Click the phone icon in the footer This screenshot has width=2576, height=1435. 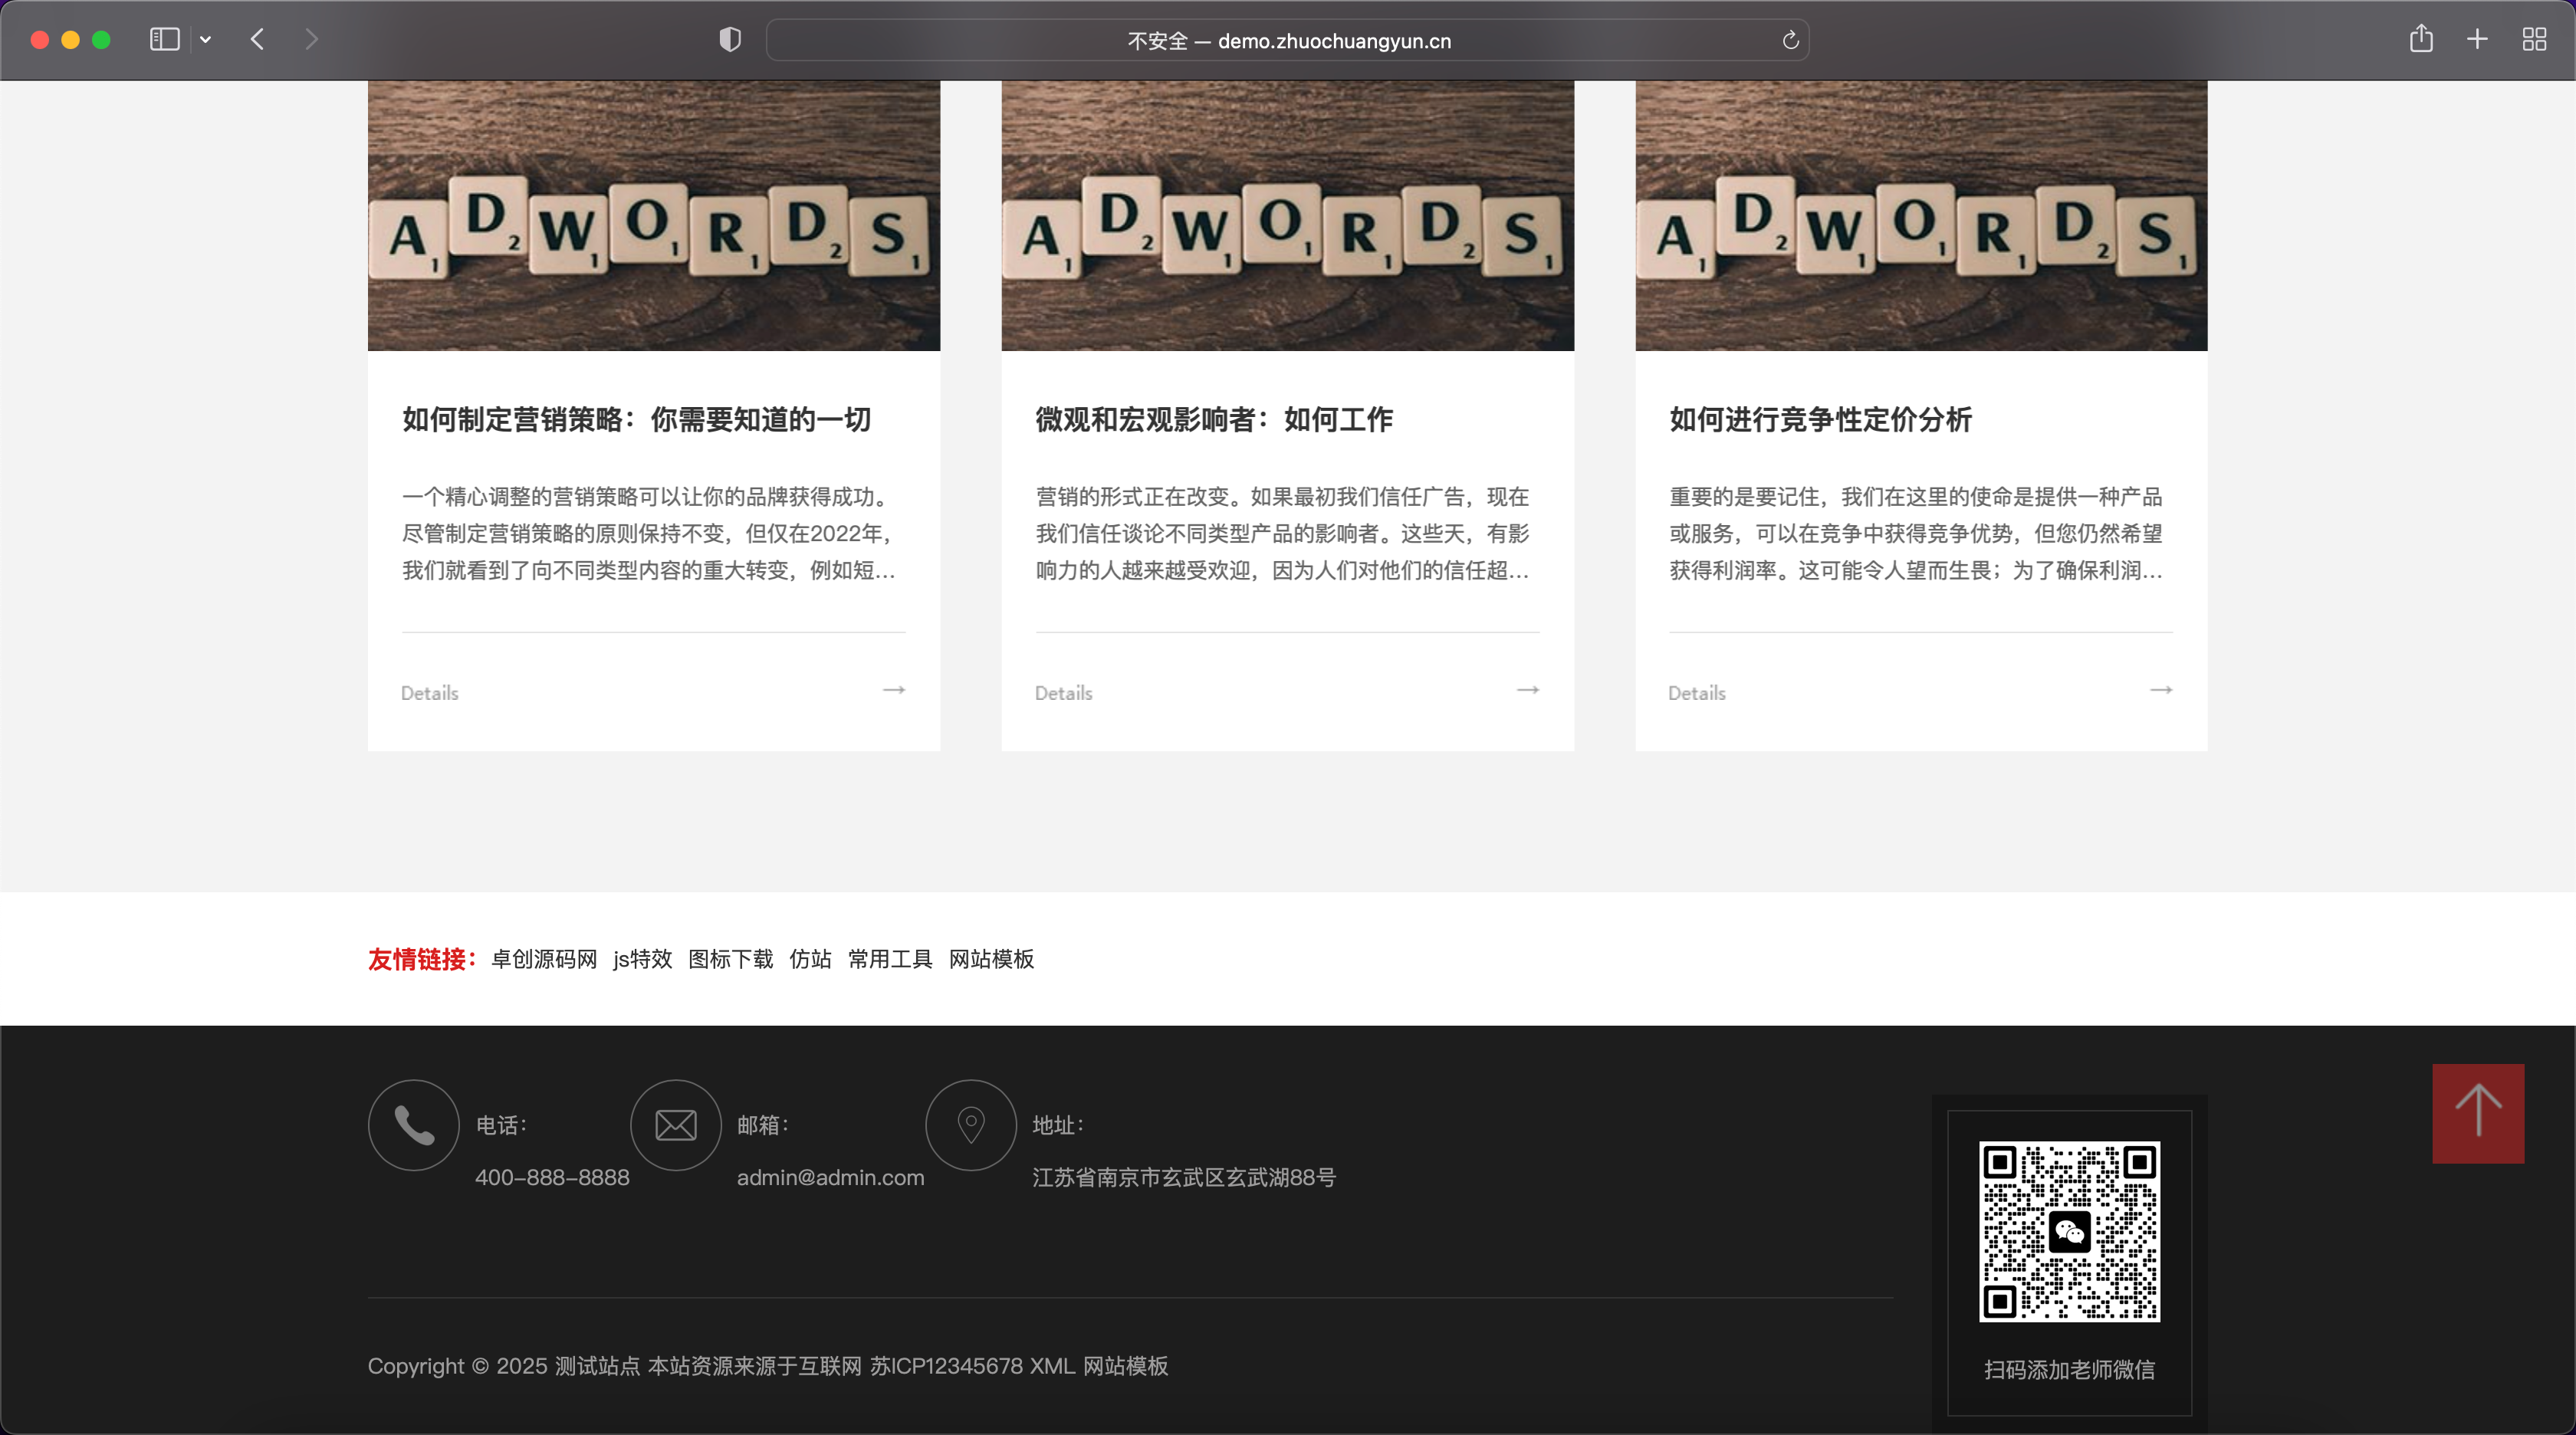pyautogui.click(x=413, y=1125)
